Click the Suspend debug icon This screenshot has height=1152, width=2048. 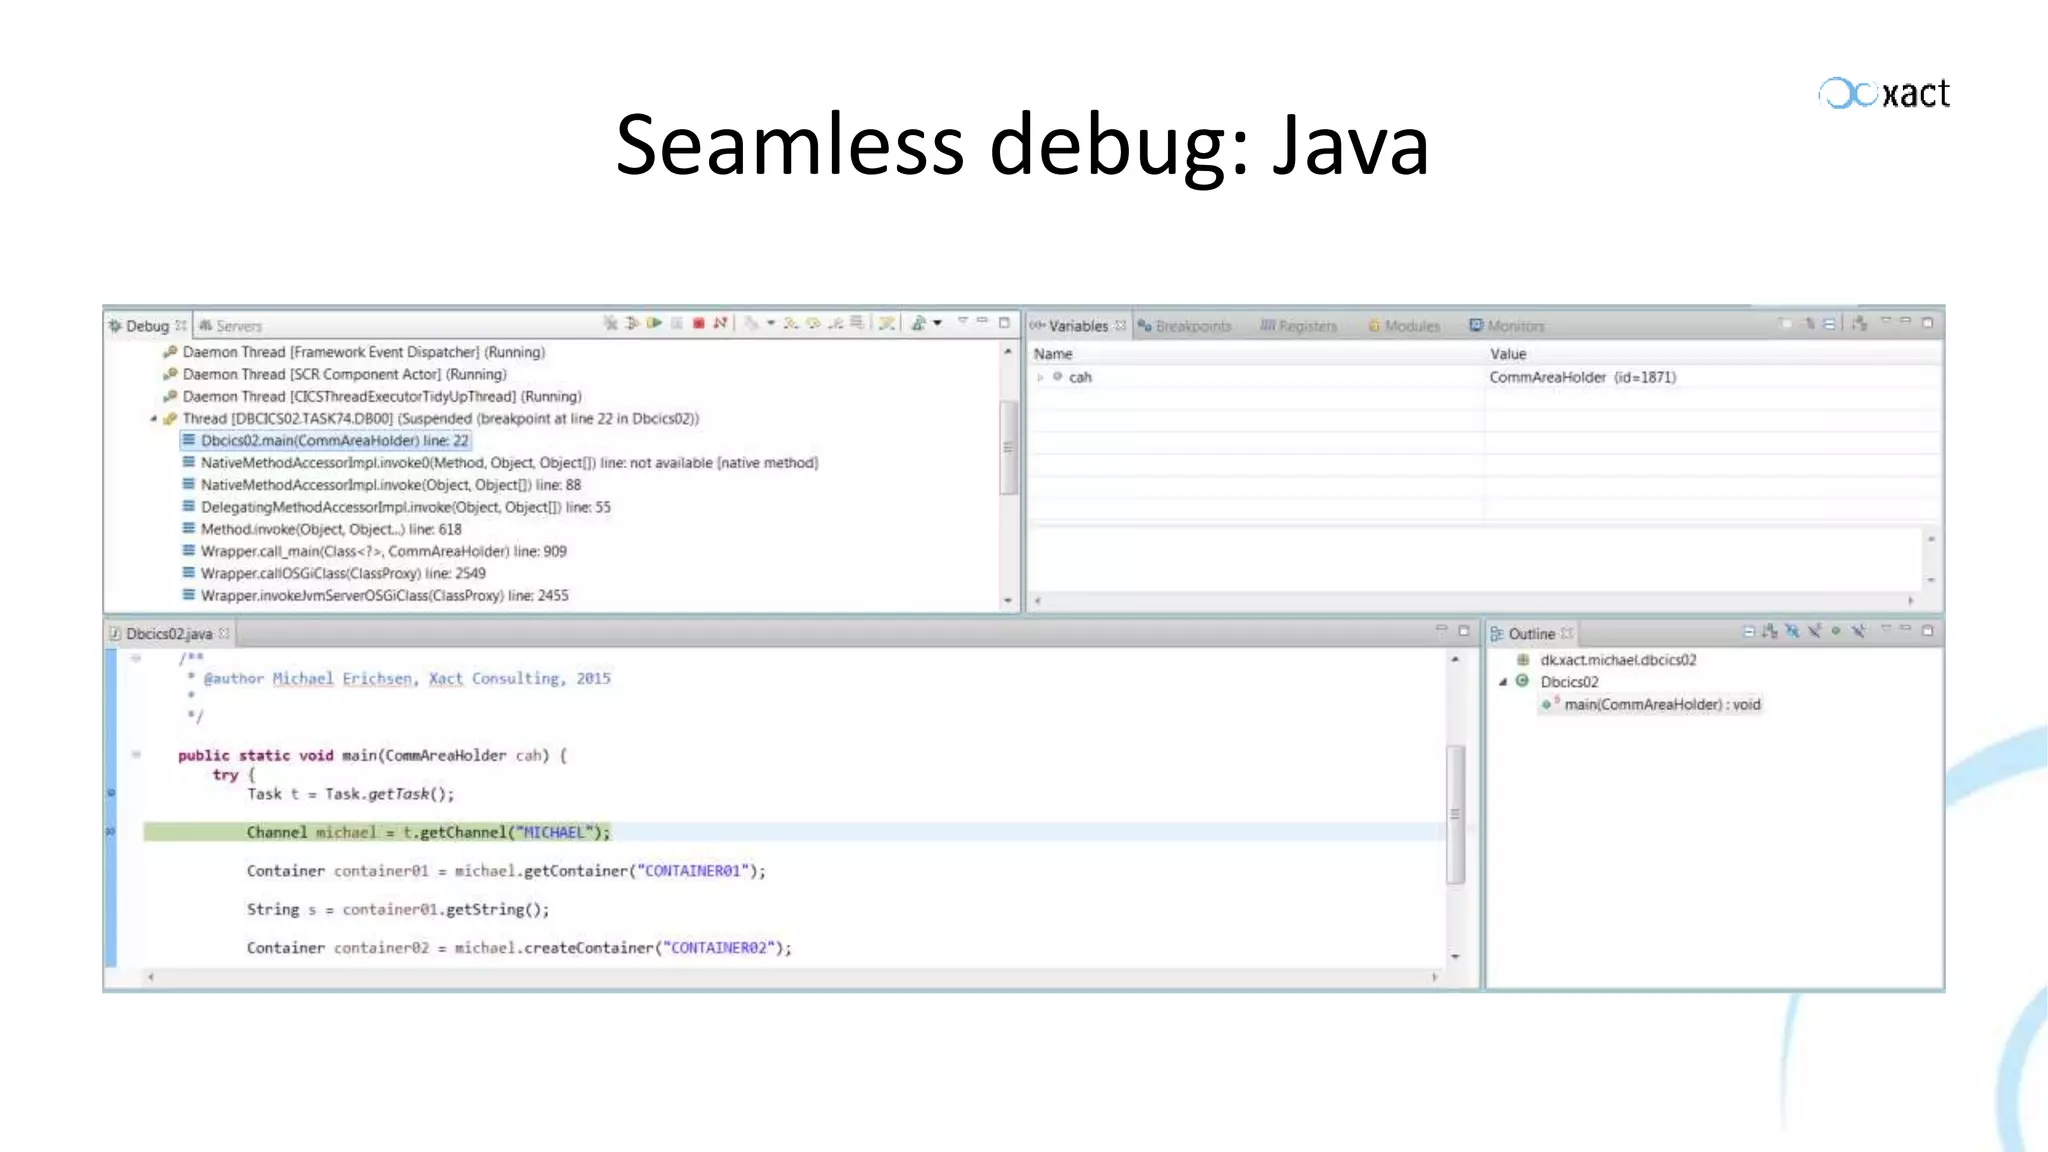[x=677, y=323]
